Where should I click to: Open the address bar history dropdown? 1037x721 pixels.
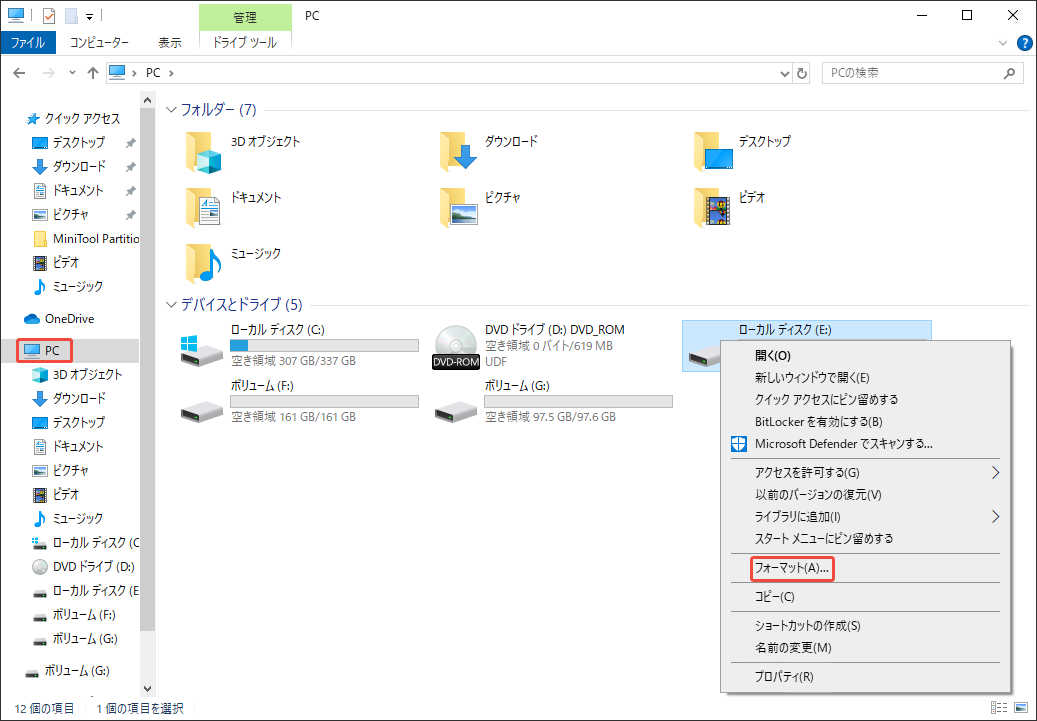click(x=784, y=73)
